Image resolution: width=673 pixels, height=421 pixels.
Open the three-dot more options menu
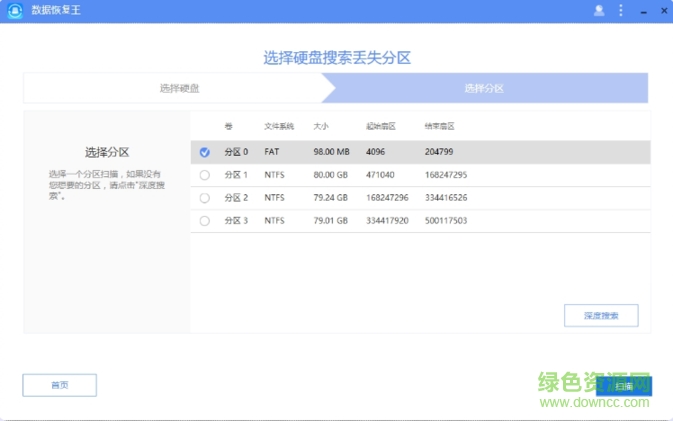click(620, 11)
